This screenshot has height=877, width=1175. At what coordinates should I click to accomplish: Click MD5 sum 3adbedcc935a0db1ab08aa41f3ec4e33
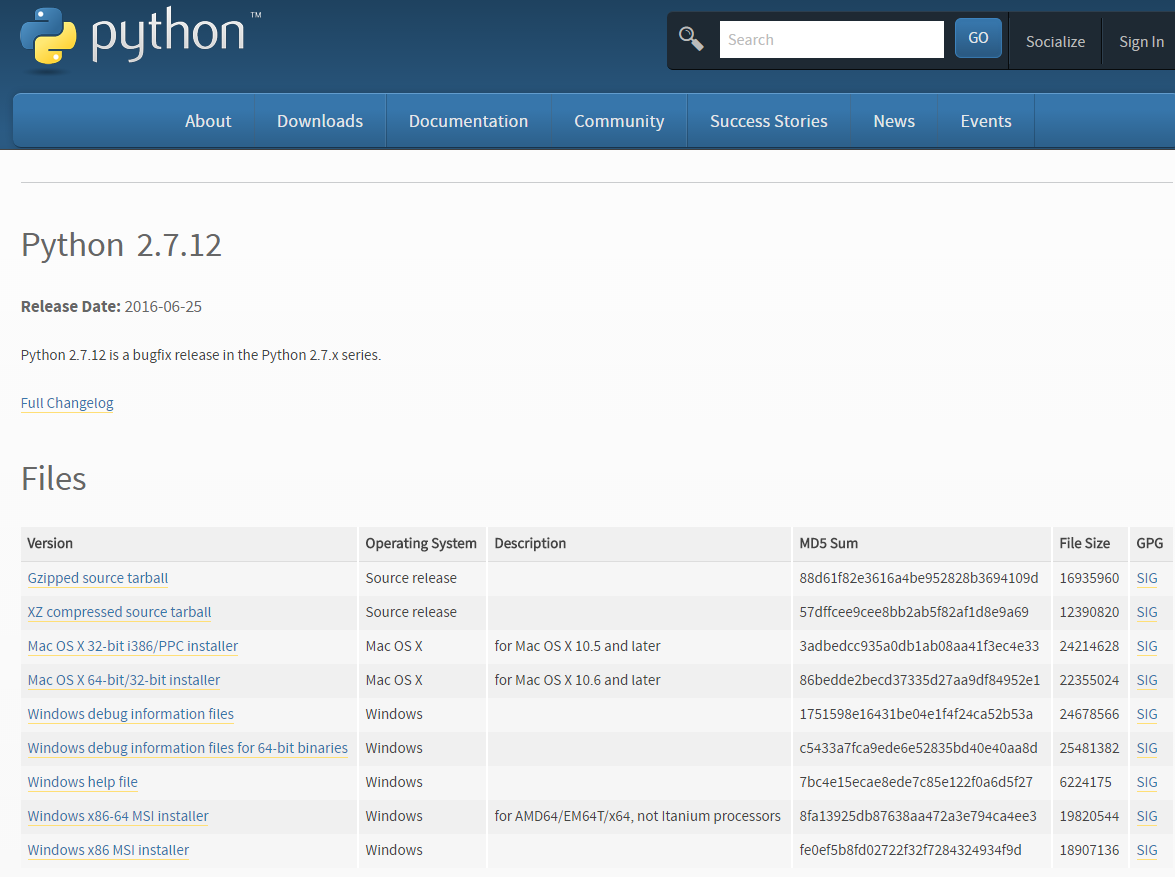tap(919, 645)
